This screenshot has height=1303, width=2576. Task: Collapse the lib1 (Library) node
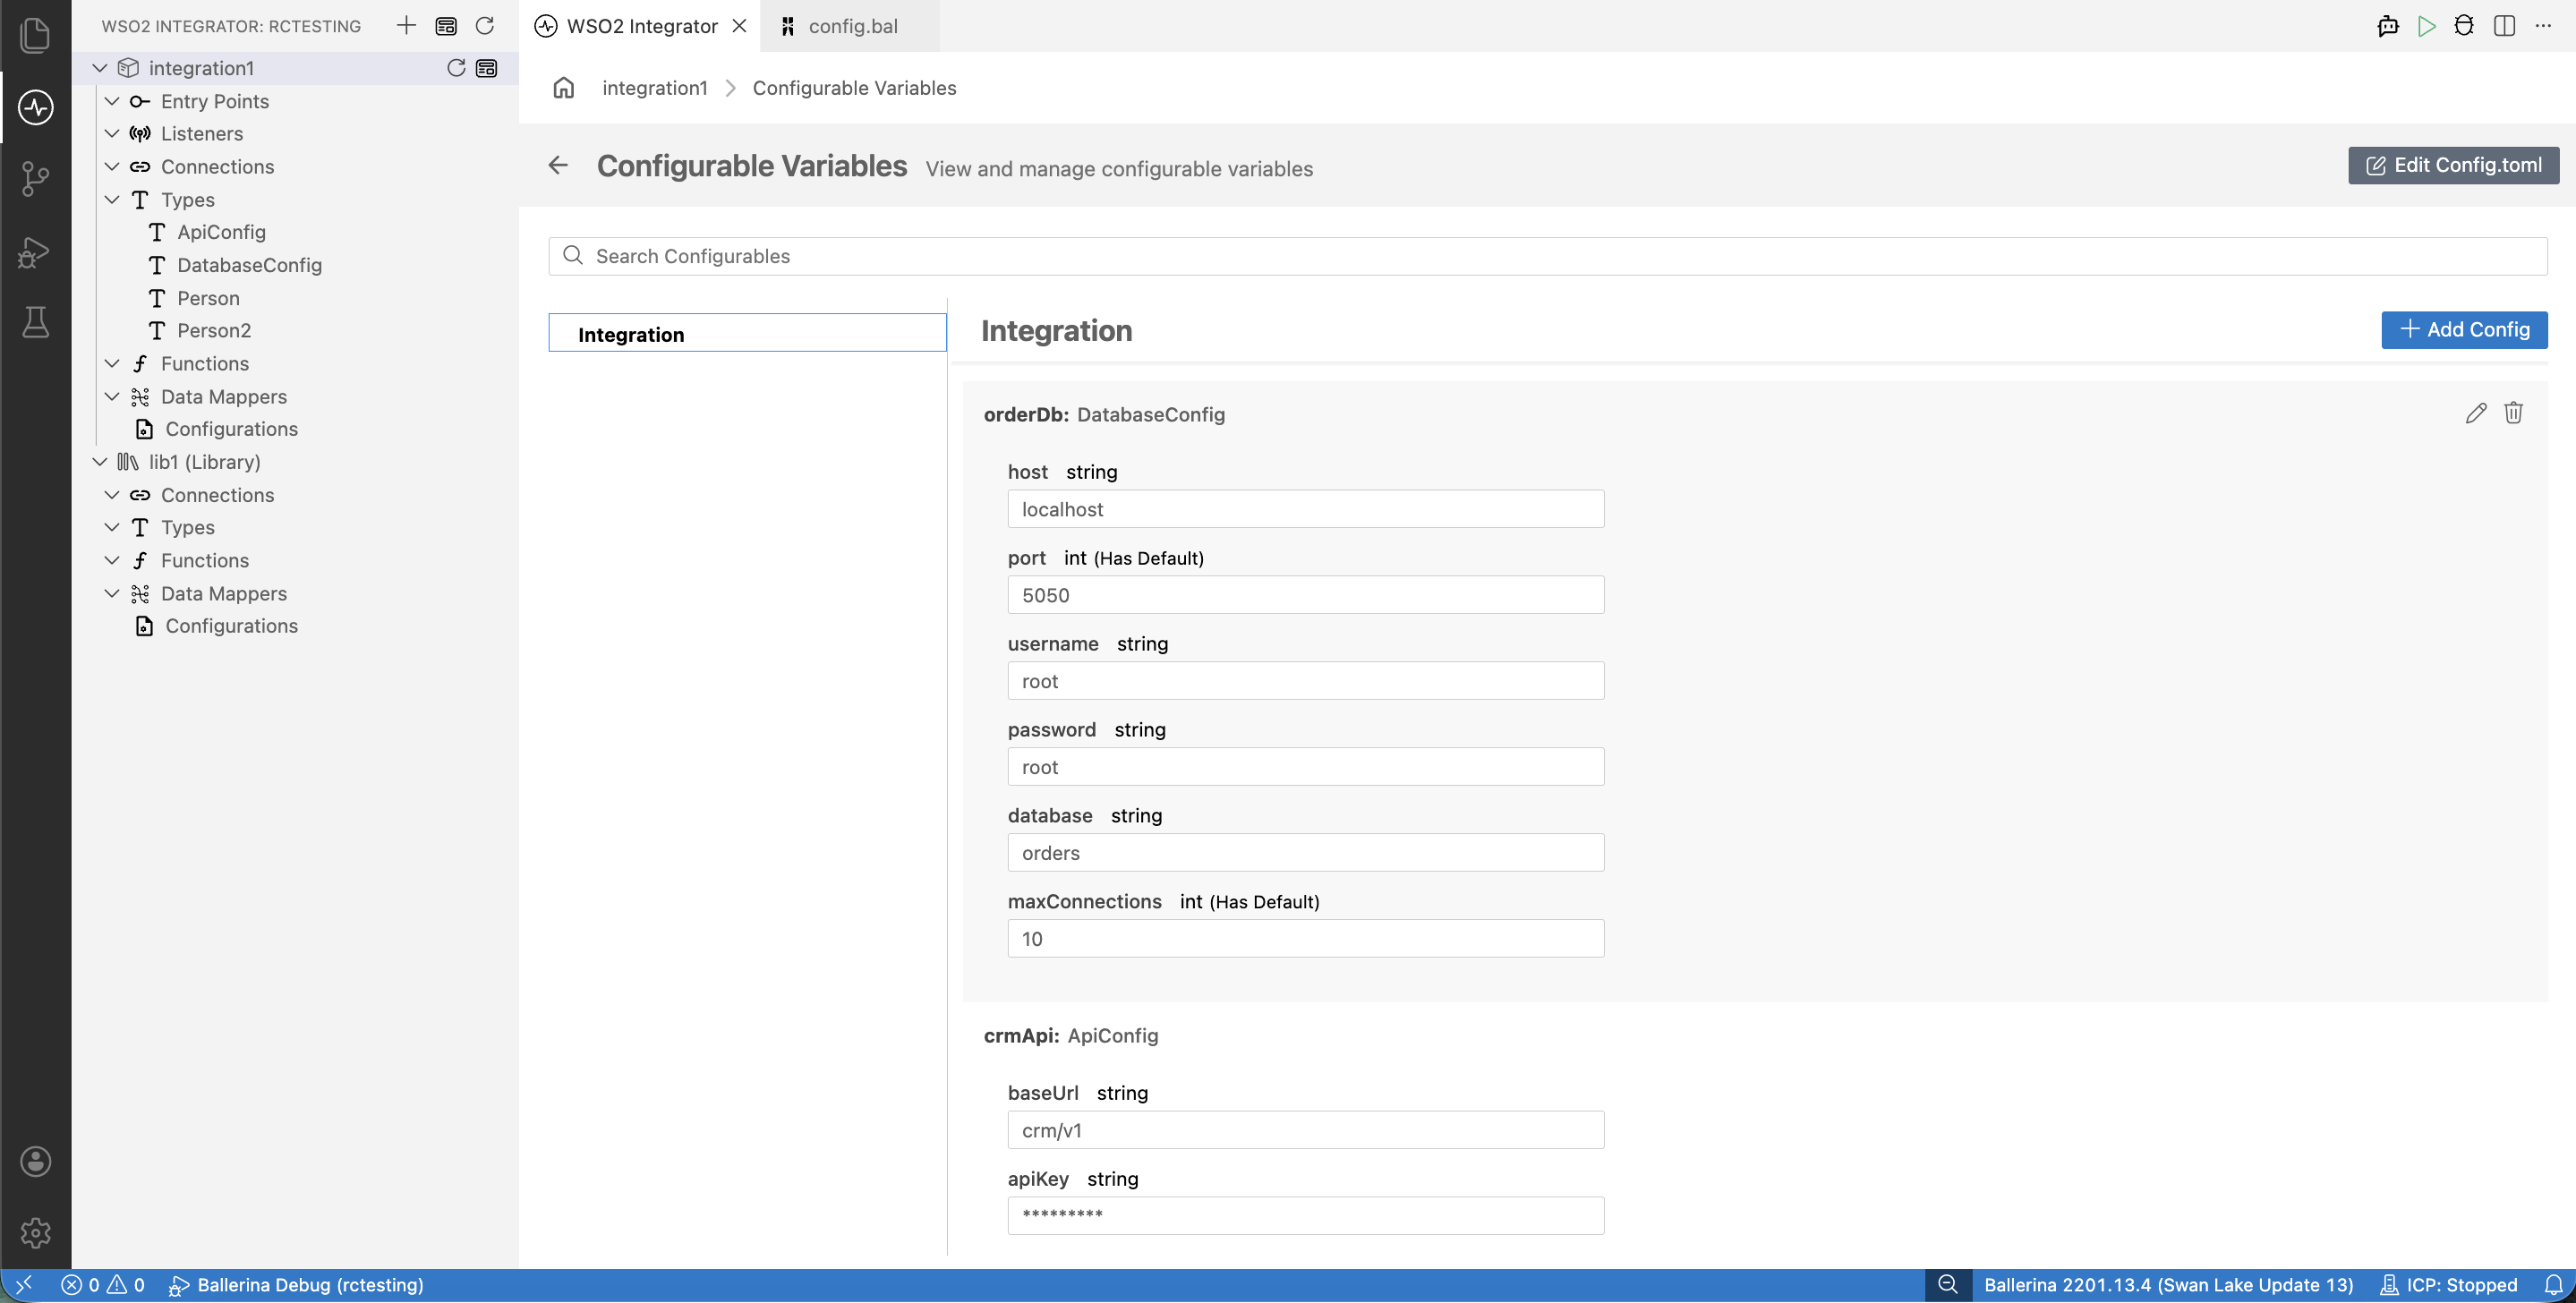pyautogui.click(x=100, y=462)
